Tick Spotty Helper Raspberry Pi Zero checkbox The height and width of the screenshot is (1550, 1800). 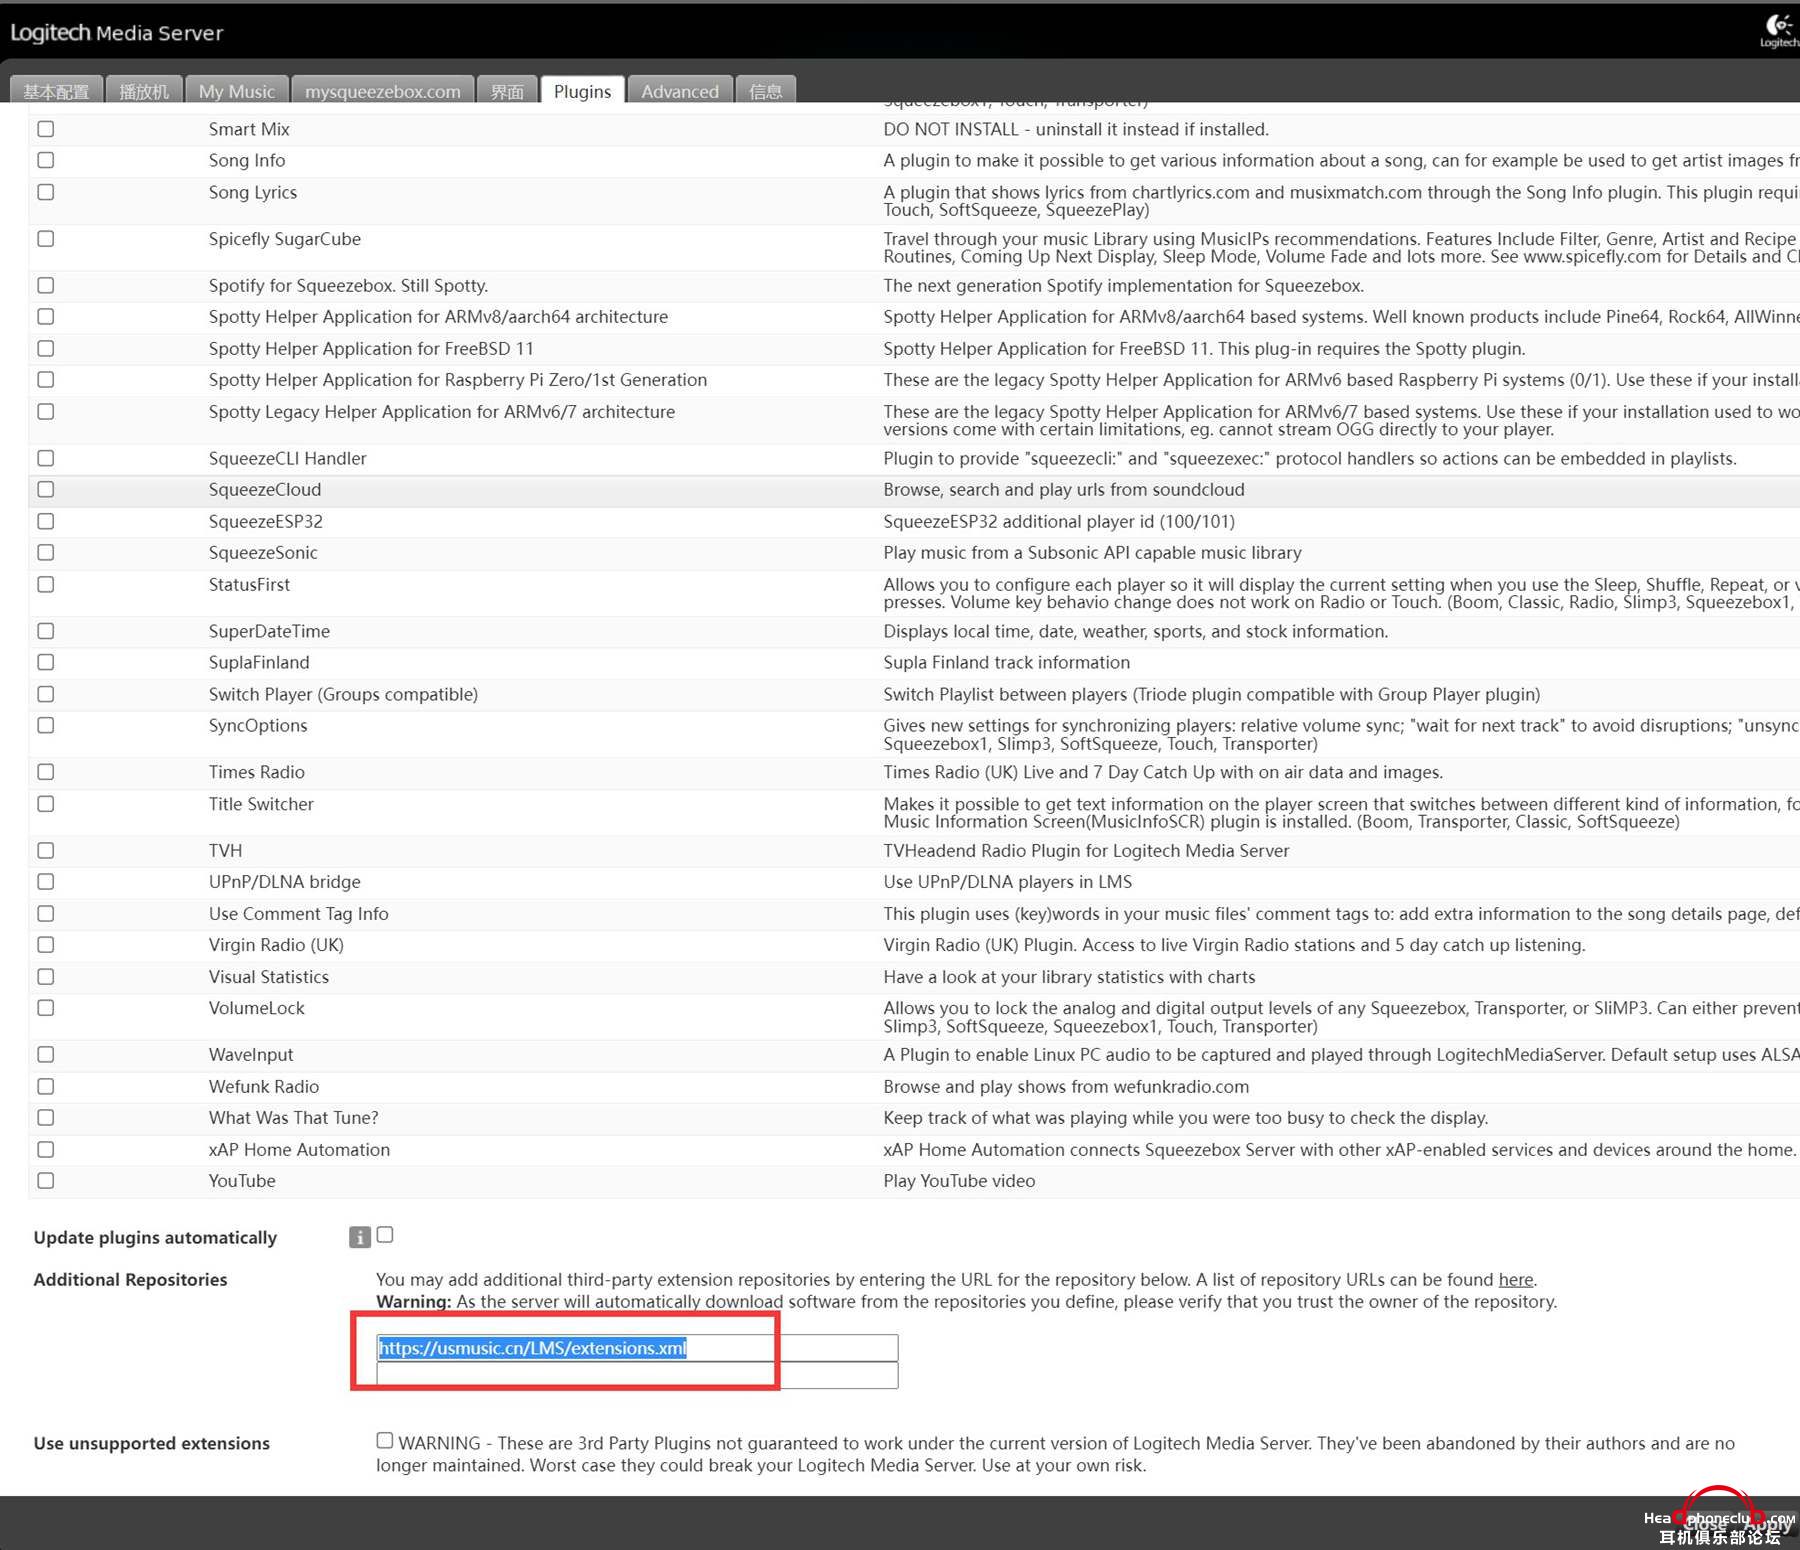[46, 380]
